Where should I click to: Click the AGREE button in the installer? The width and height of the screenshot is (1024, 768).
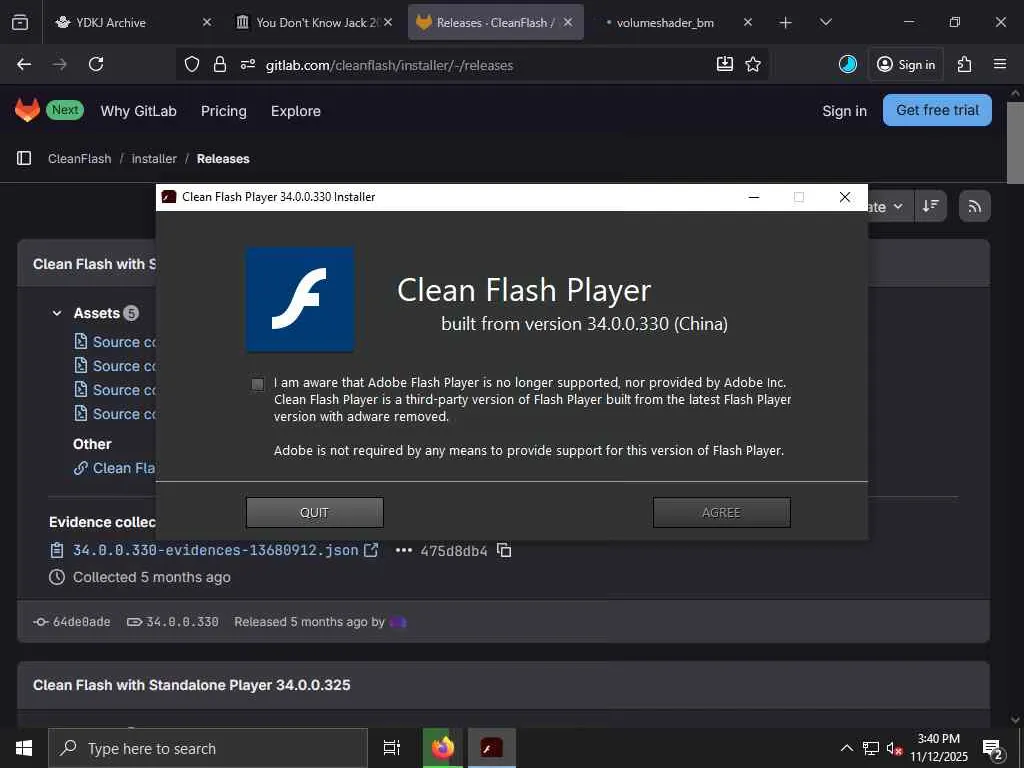click(x=722, y=513)
